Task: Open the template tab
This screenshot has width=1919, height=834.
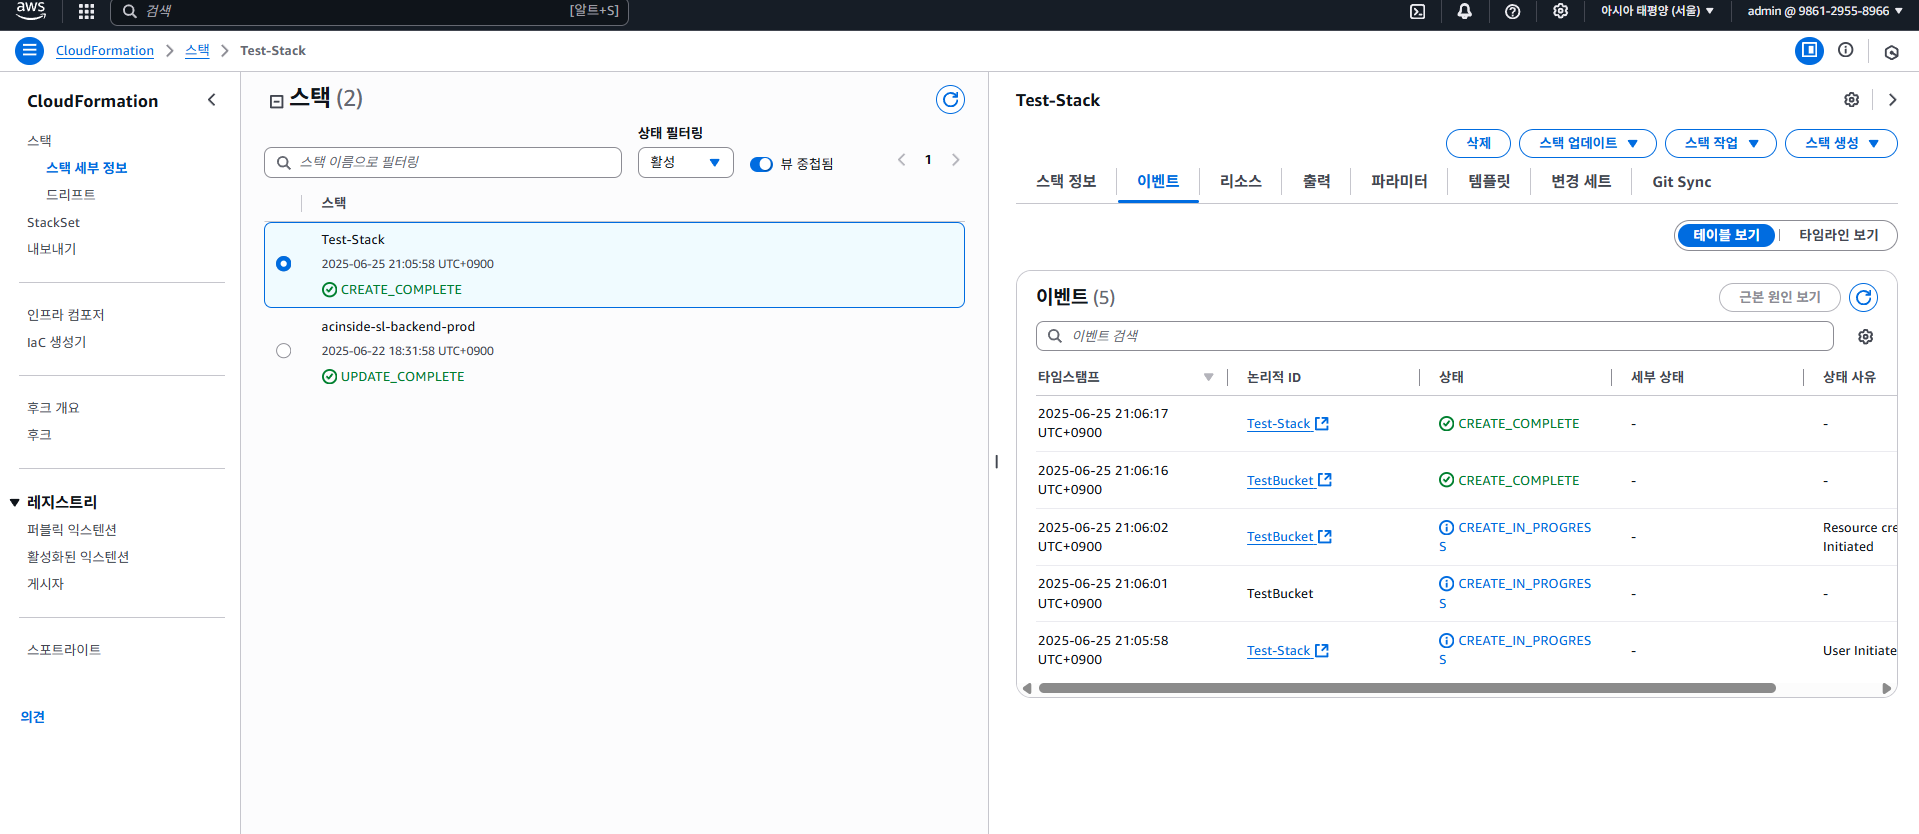Action: point(1489,181)
